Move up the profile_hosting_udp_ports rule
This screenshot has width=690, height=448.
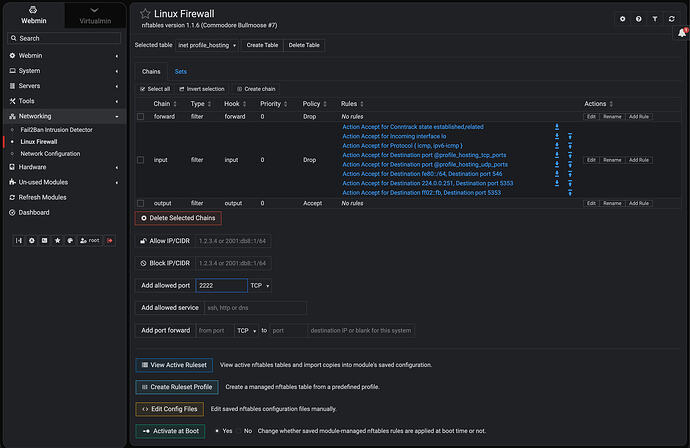point(570,165)
